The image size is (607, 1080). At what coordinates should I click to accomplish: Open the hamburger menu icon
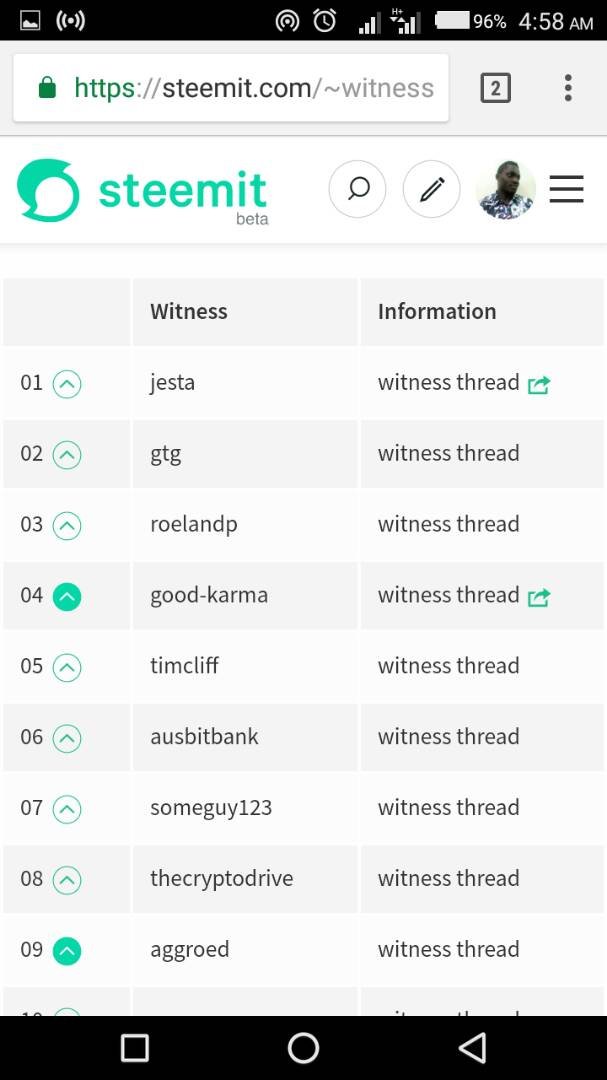coord(566,189)
